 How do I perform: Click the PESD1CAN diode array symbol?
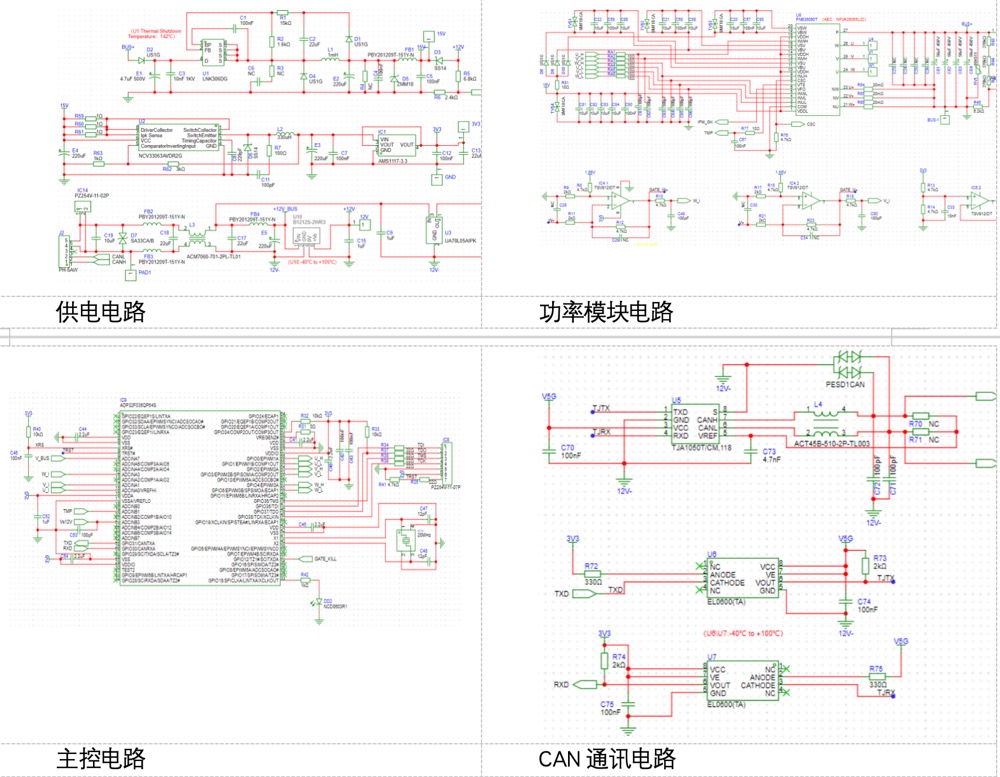(848, 363)
